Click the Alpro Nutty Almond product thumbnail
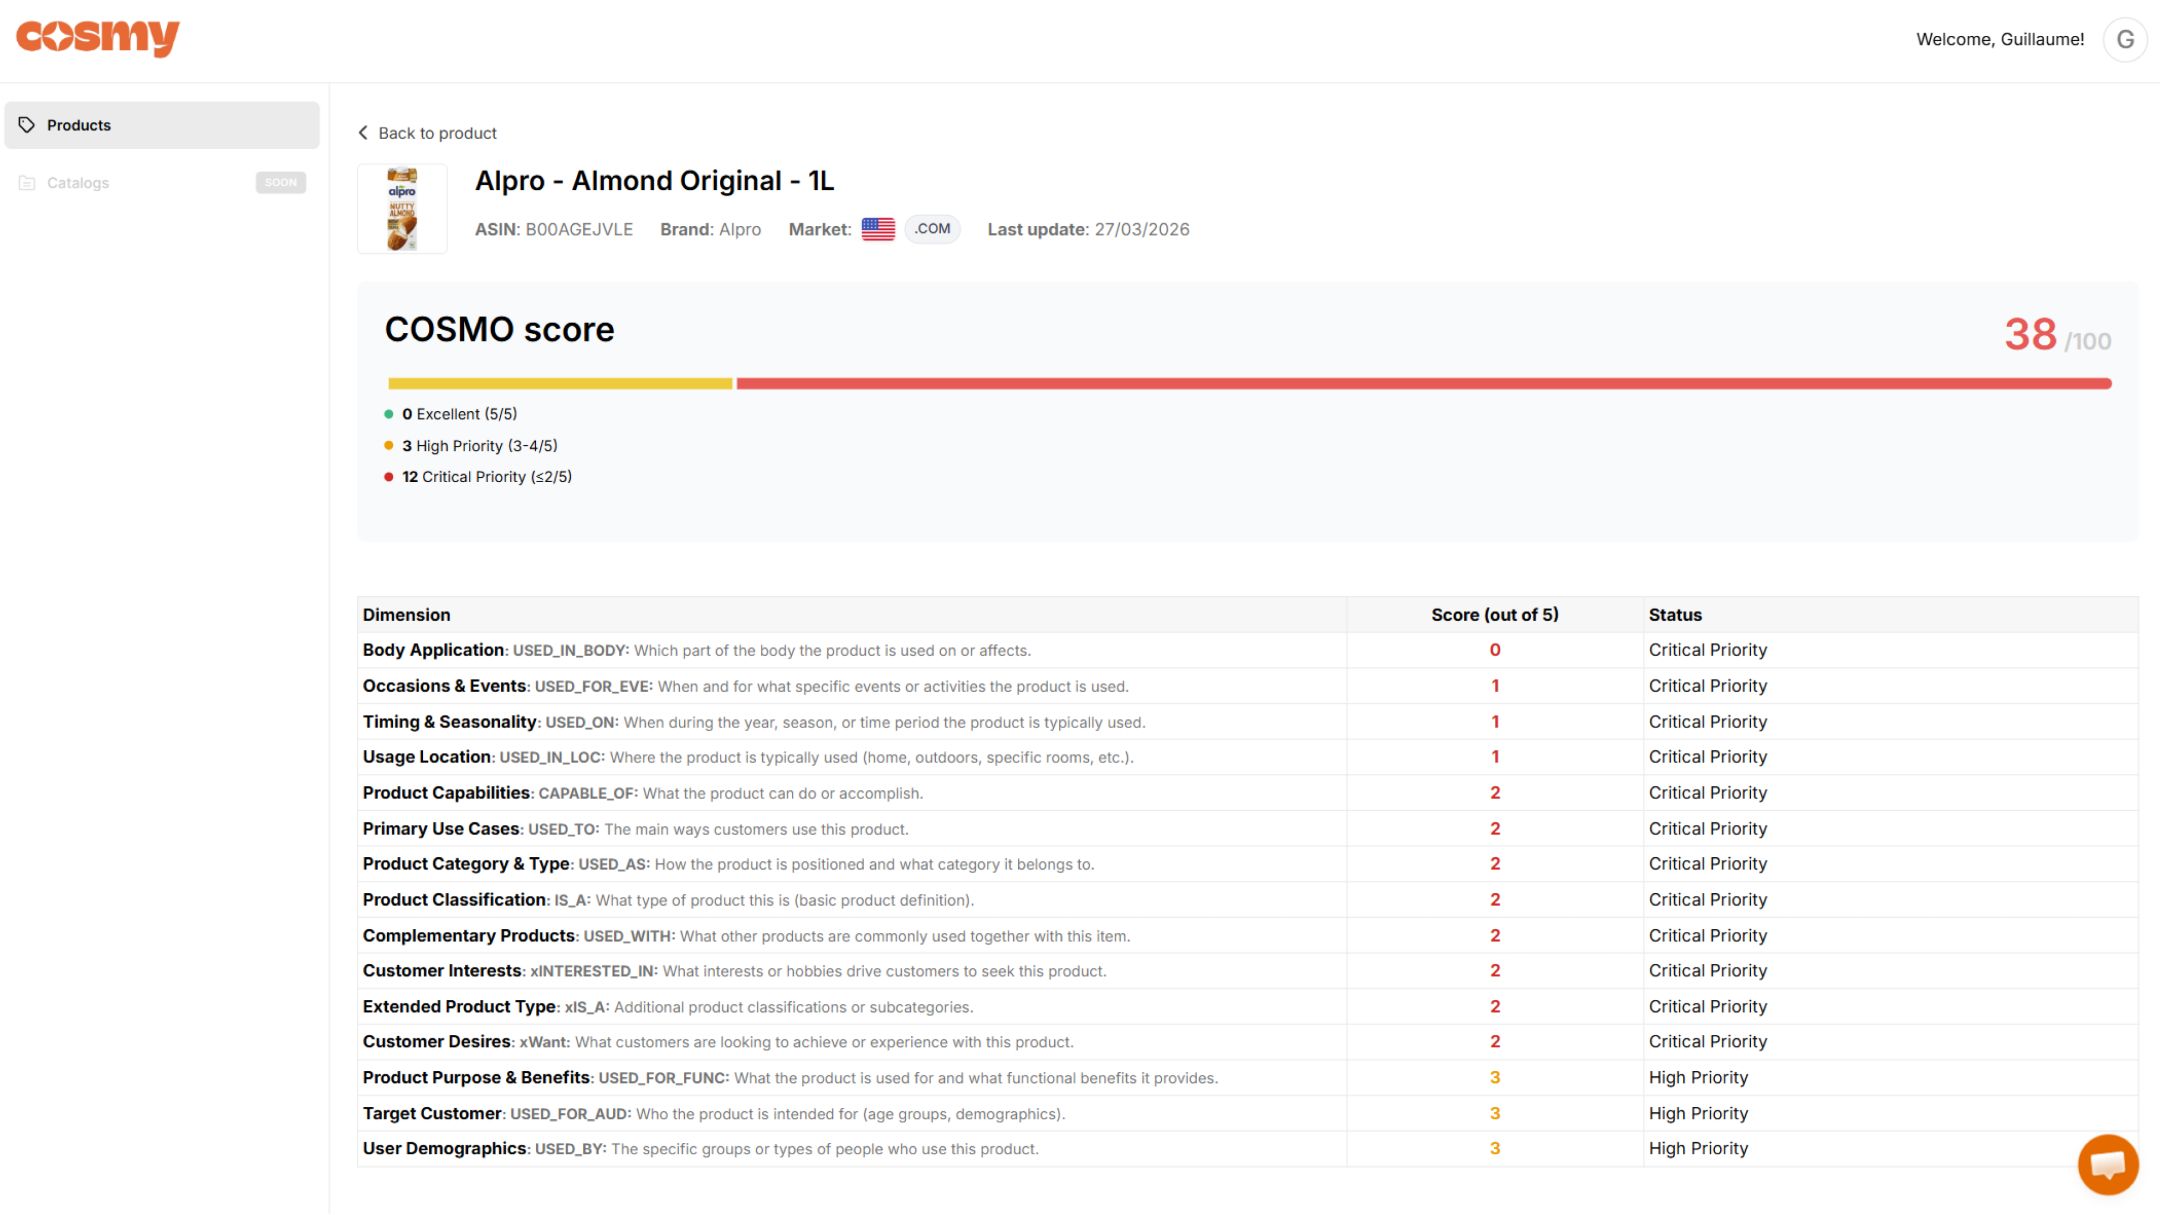This screenshot has width=2160, height=1215. point(402,208)
